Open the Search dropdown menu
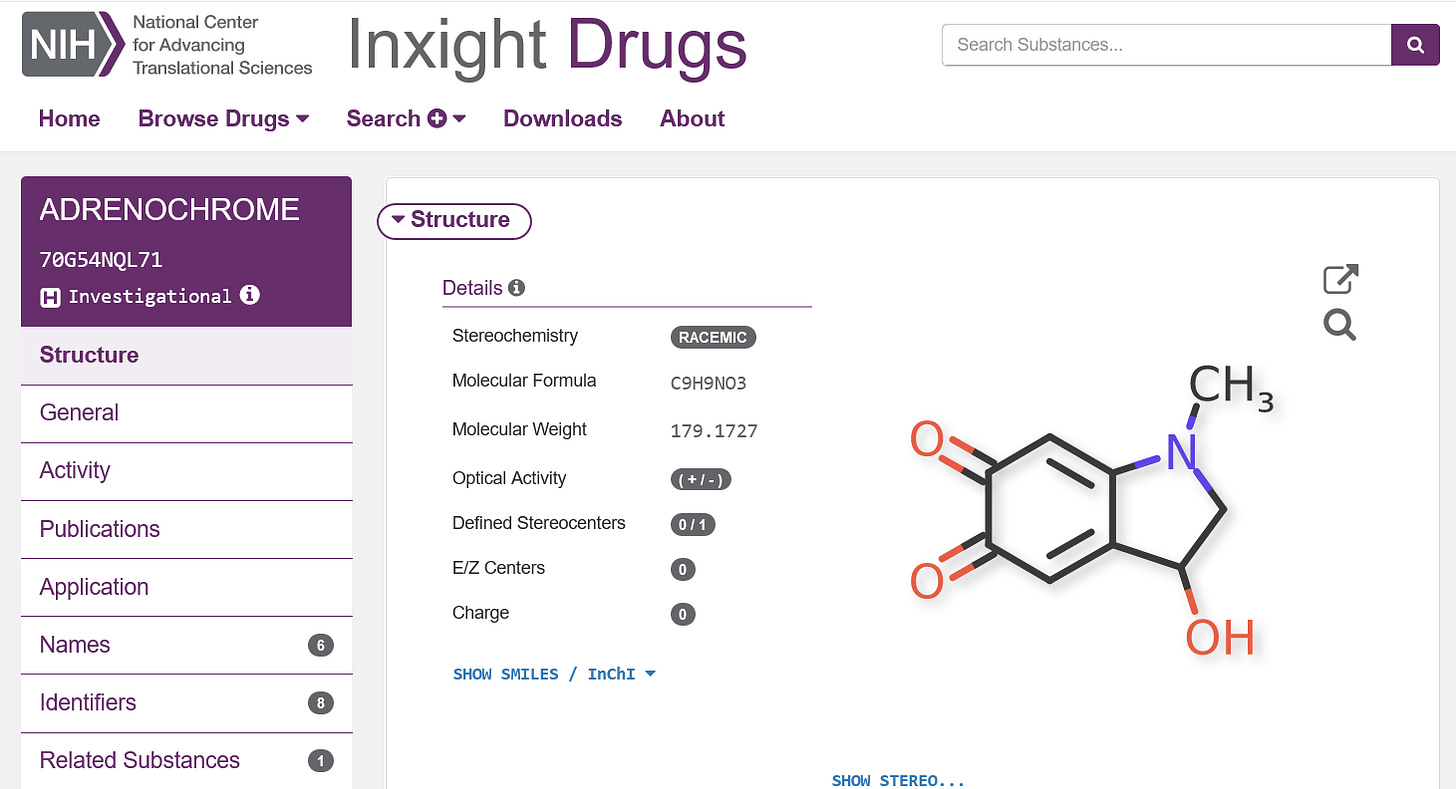Screen dimensions: 1456x789 pyautogui.click(x=406, y=118)
